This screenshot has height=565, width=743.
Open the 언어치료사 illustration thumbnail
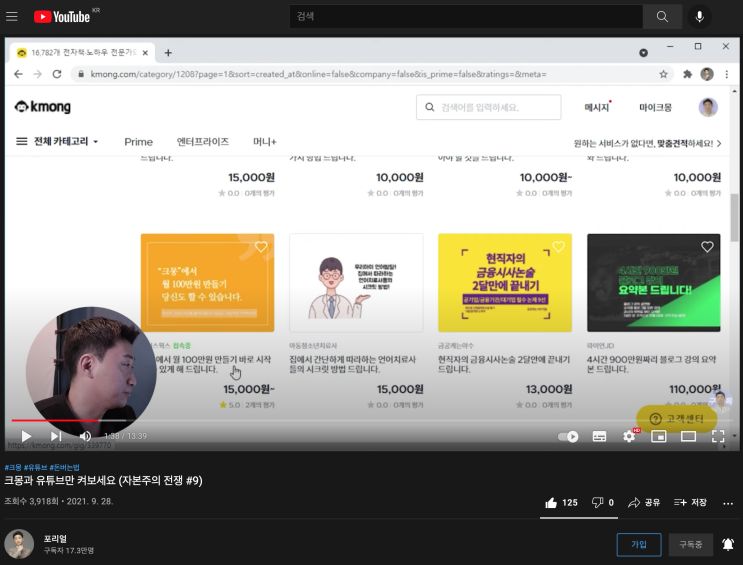point(356,282)
